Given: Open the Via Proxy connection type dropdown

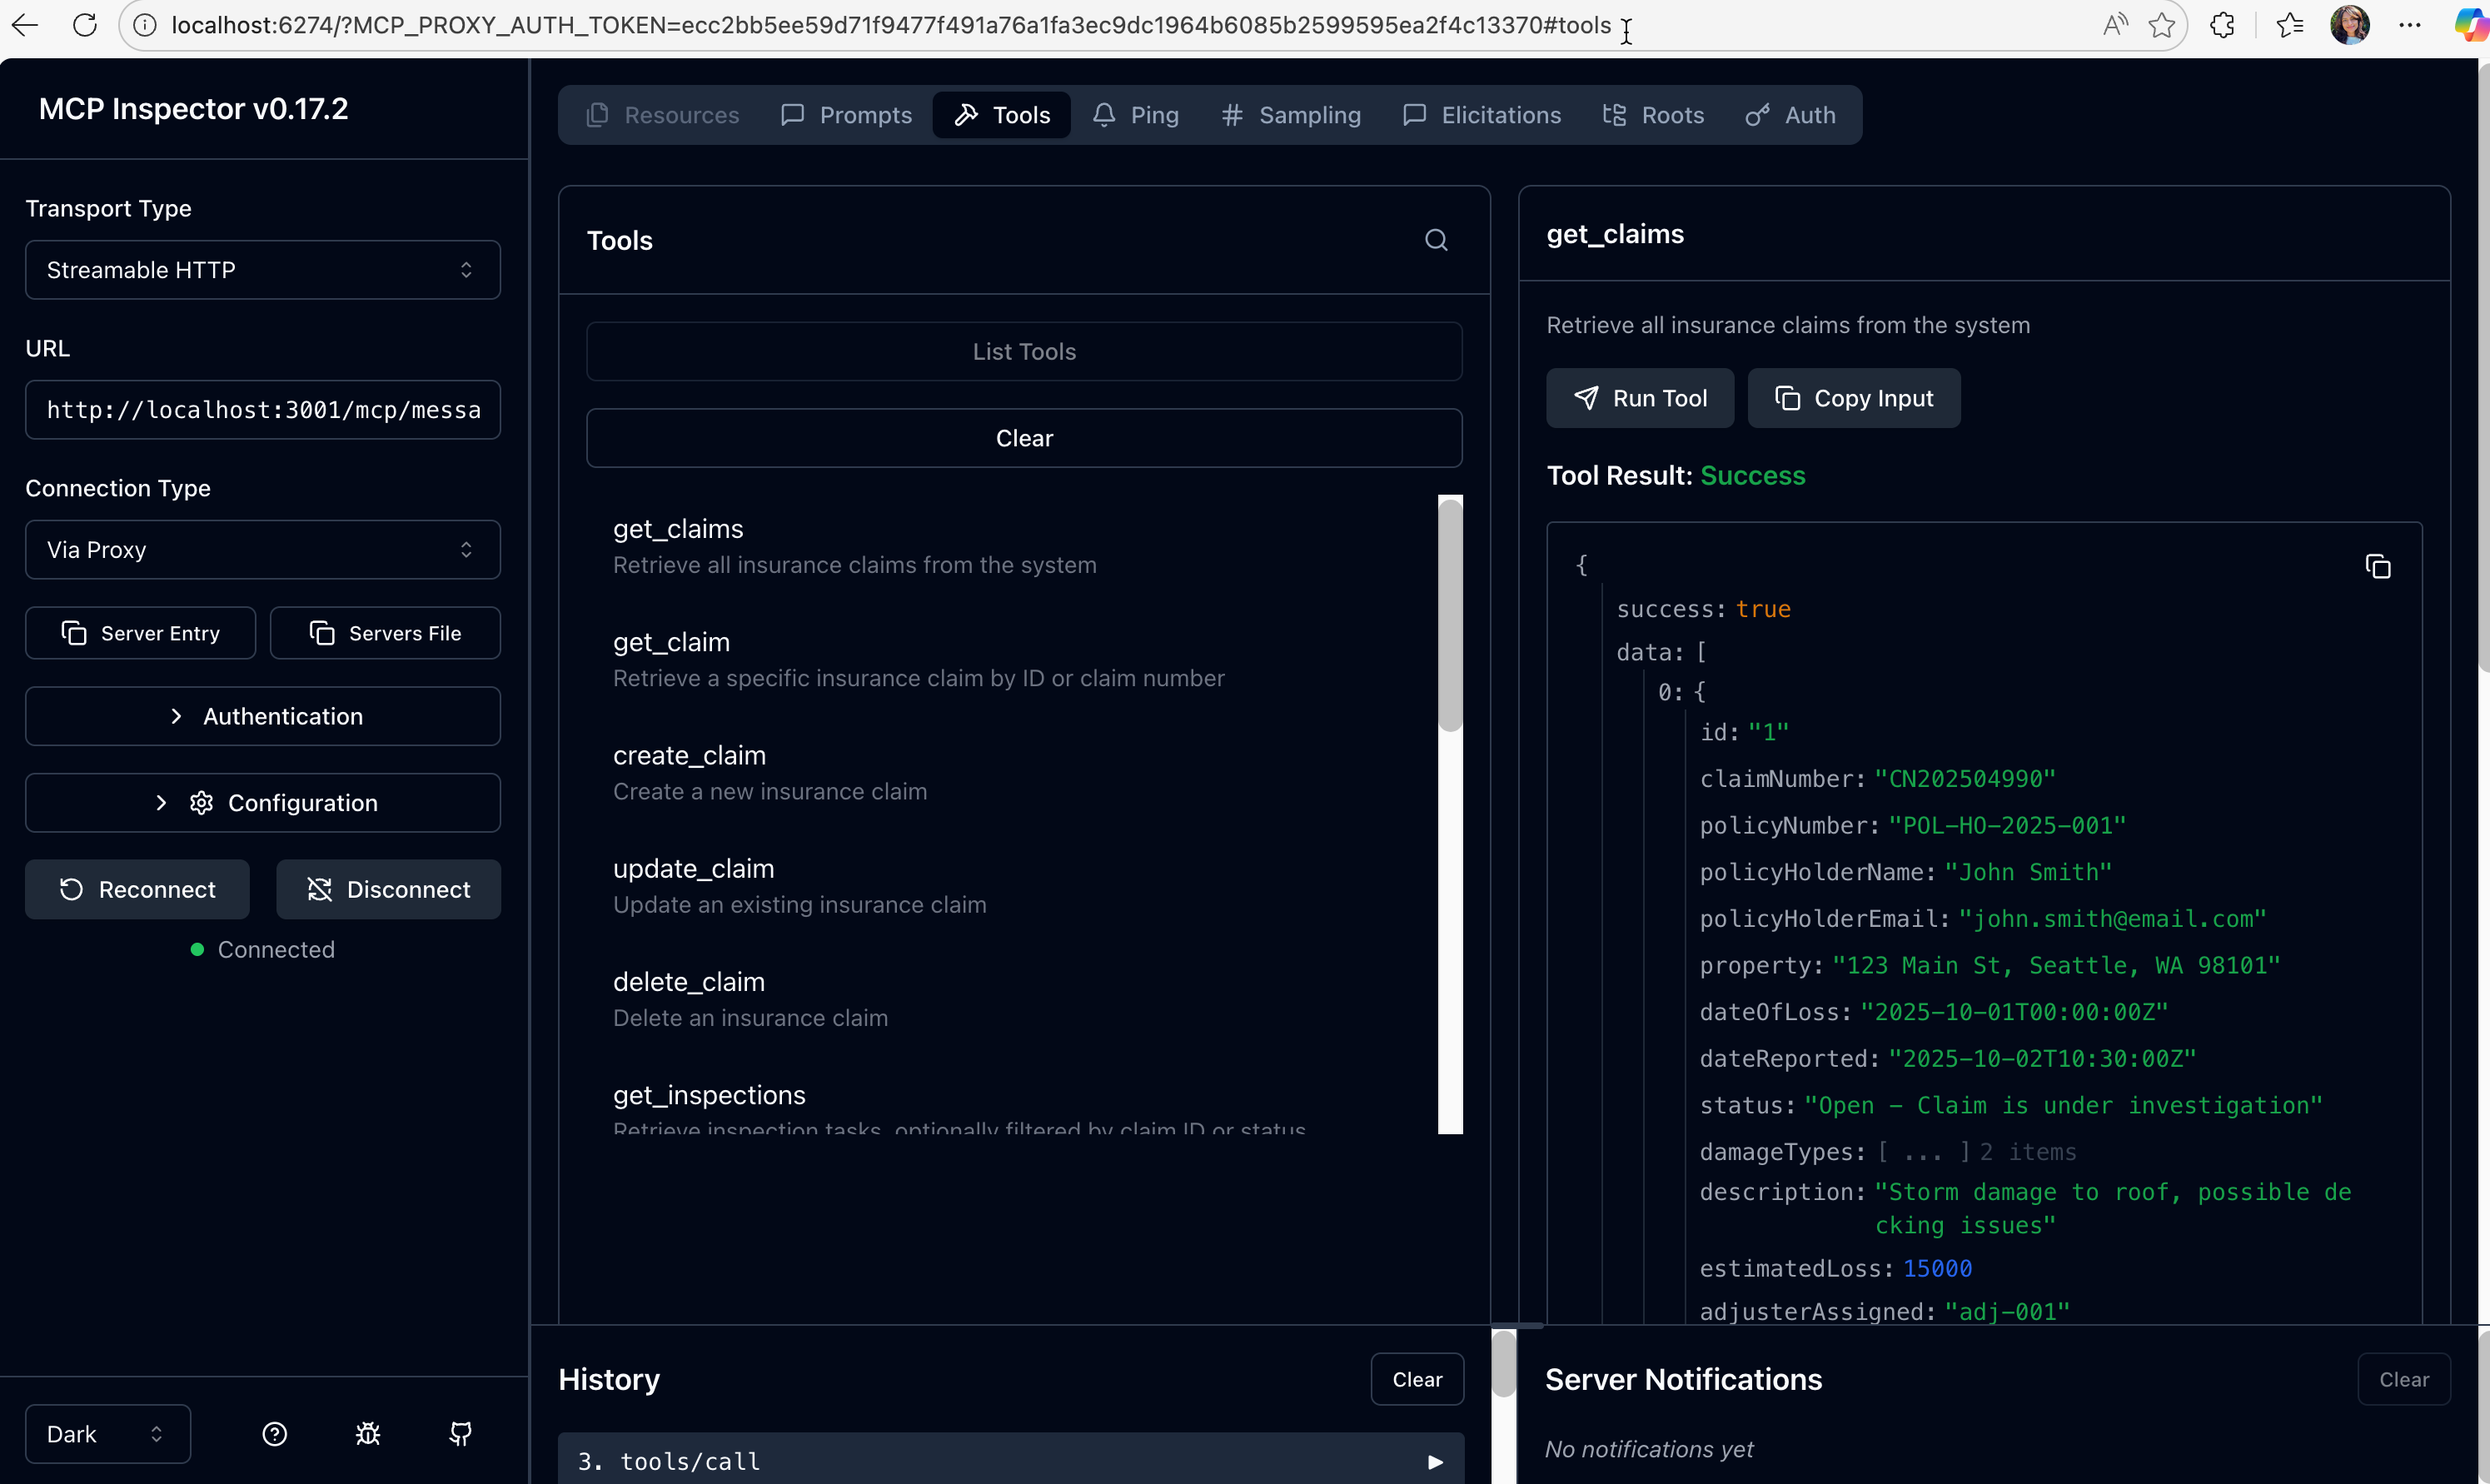Looking at the screenshot, I should pyautogui.click(x=261, y=549).
